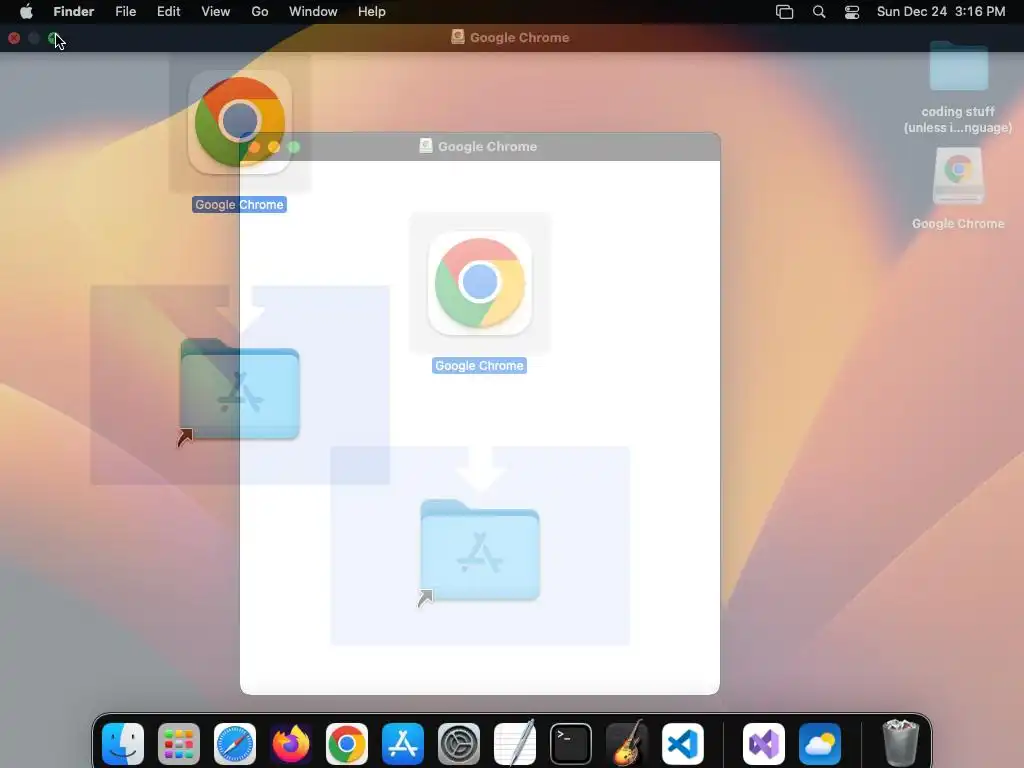This screenshot has width=1024, height=768.
Task: Click red close button of top title bar
Action: (14, 39)
